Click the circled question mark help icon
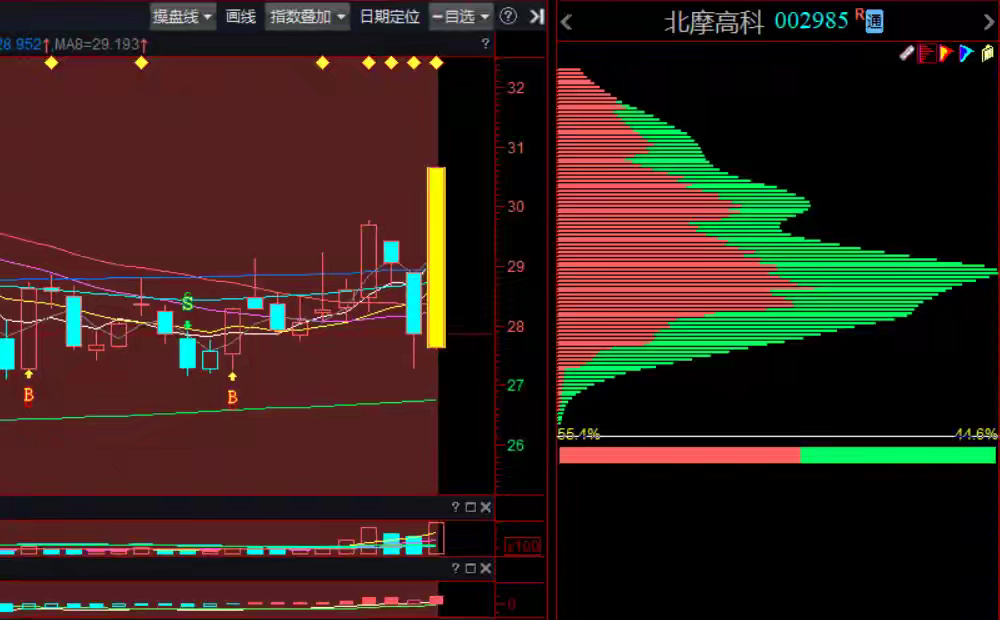 [508, 16]
